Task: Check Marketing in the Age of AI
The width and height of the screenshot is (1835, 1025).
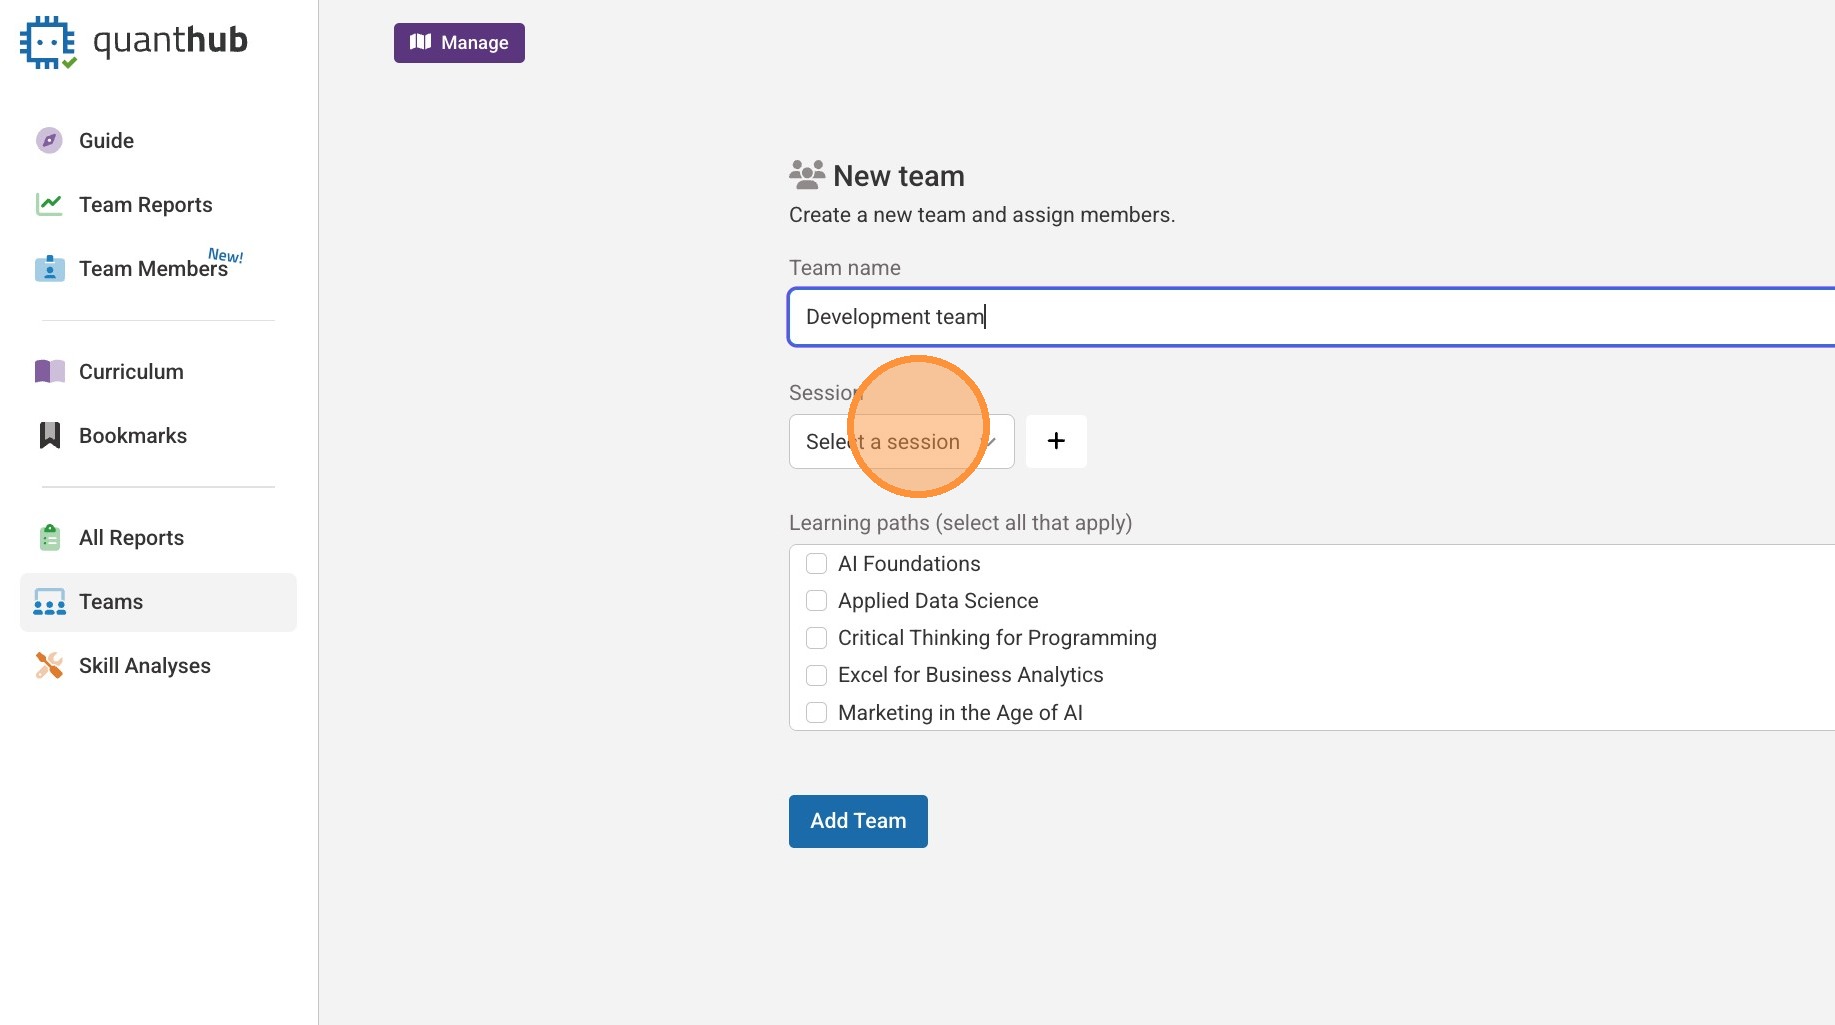Action: (816, 713)
